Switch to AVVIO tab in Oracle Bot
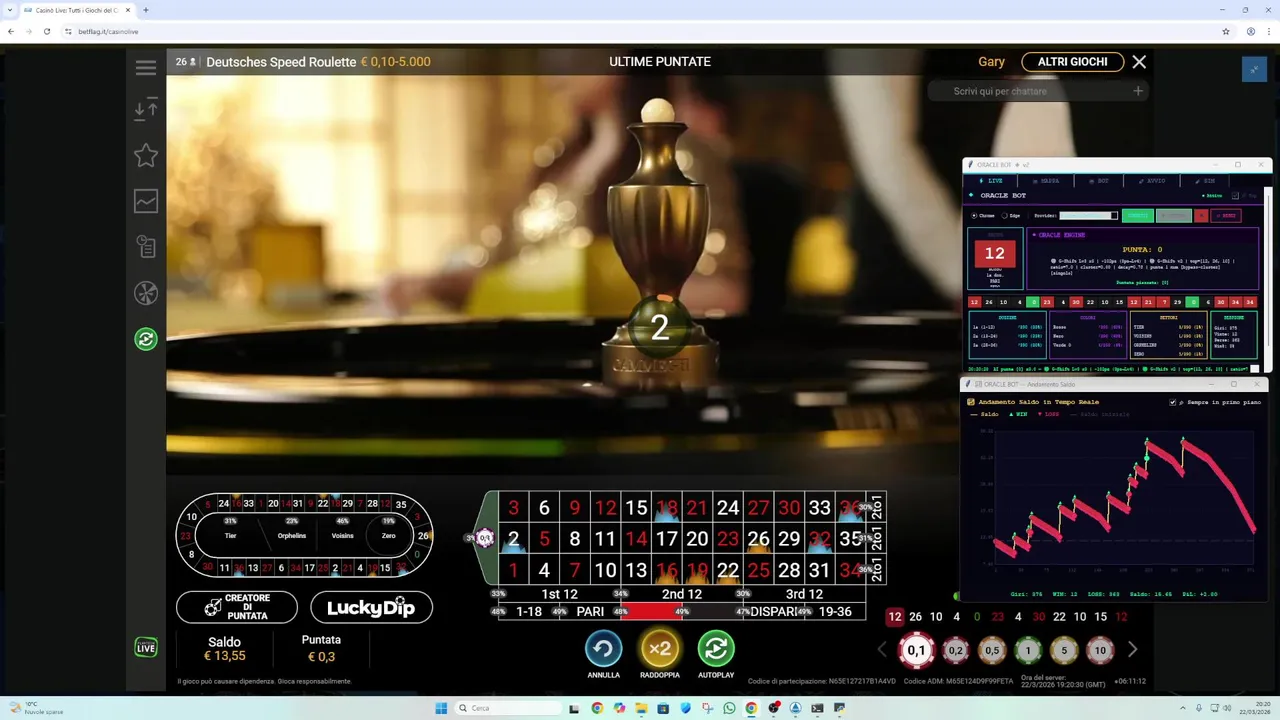Viewport: 1280px width, 720px height. pyautogui.click(x=1151, y=181)
